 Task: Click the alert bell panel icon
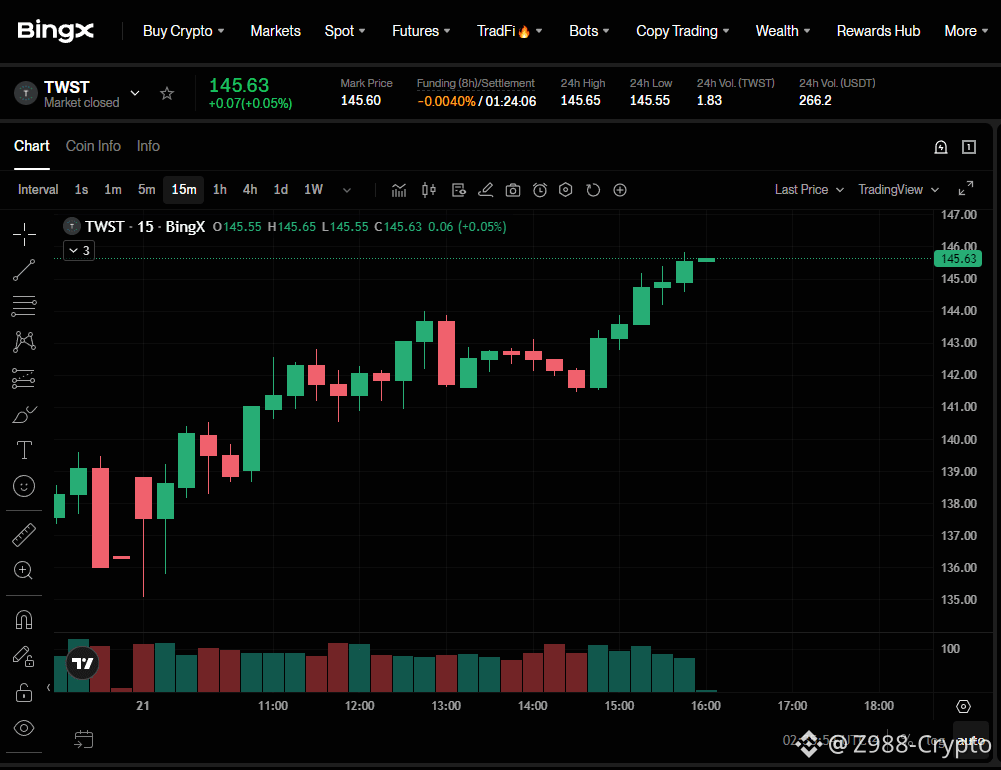pos(941,147)
